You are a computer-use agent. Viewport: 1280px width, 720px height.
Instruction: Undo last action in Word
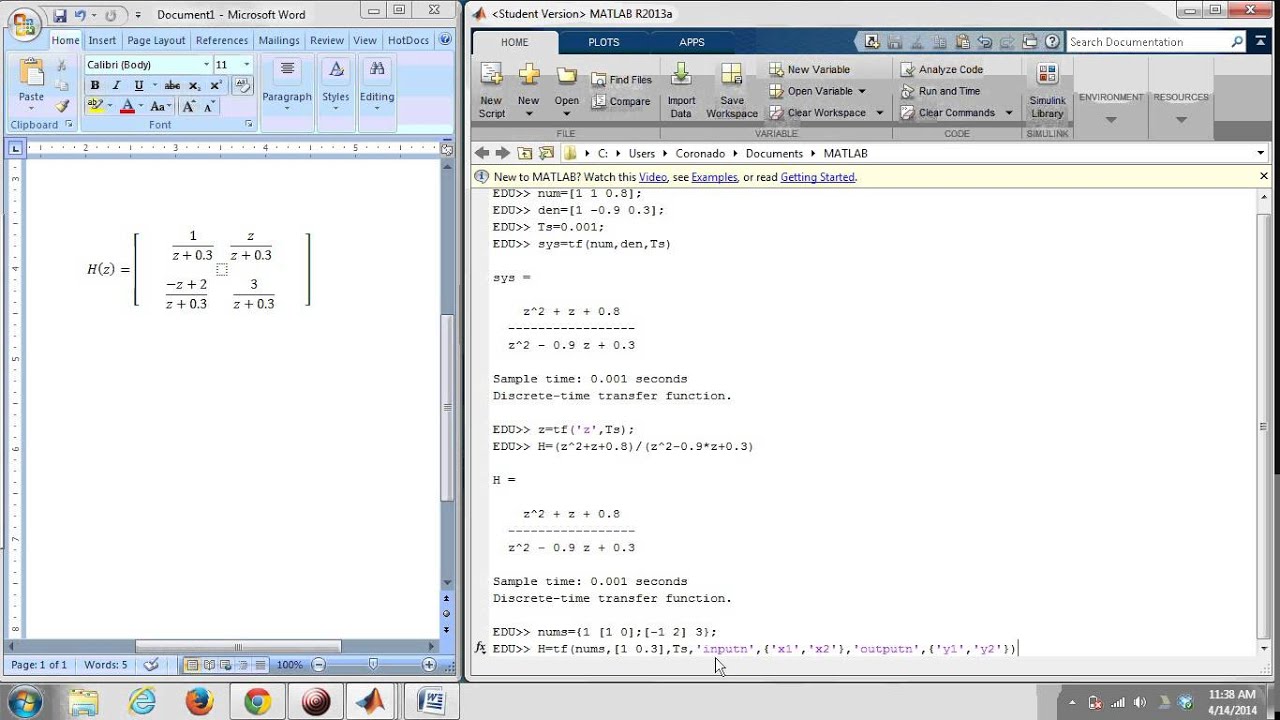pyautogui.click(x=80, y=15)
